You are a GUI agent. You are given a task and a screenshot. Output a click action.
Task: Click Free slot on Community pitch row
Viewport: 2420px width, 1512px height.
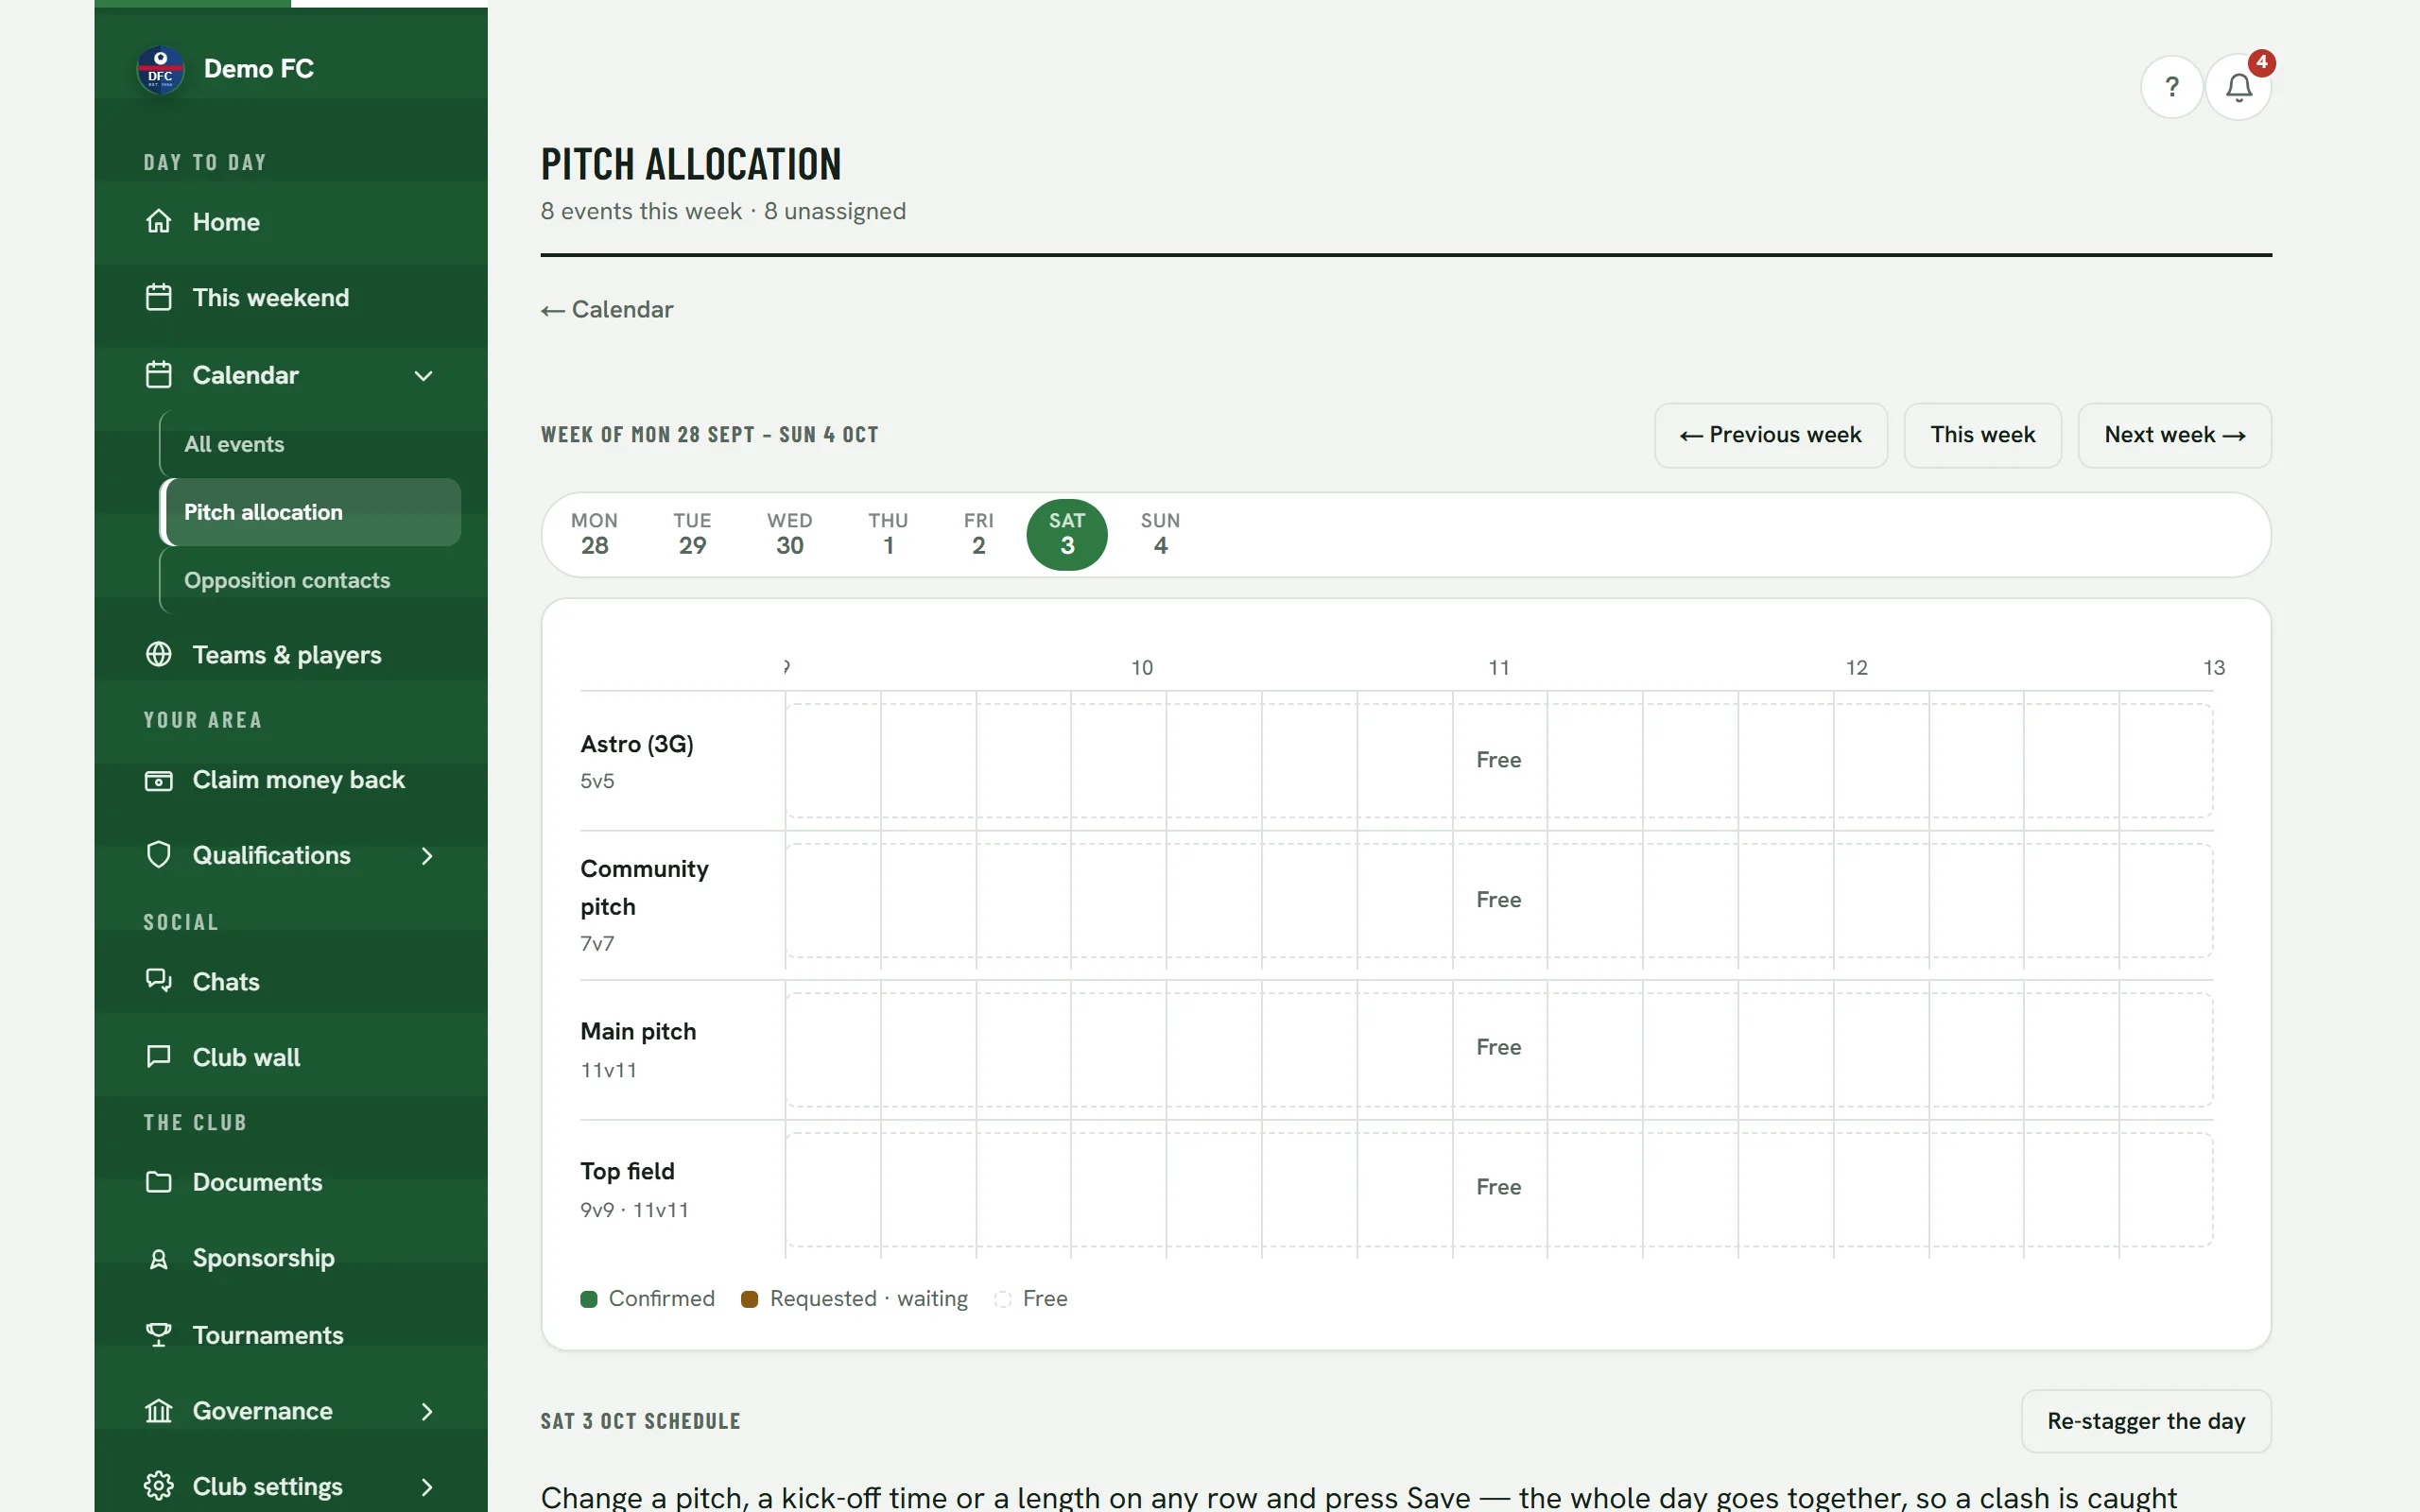pyautogui.click(x=1498, y=901)
